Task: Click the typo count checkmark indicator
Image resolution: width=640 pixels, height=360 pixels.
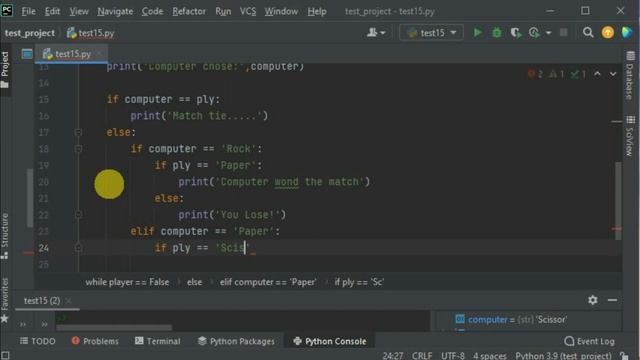Action: pyautogui.click(x=578, y=74)
